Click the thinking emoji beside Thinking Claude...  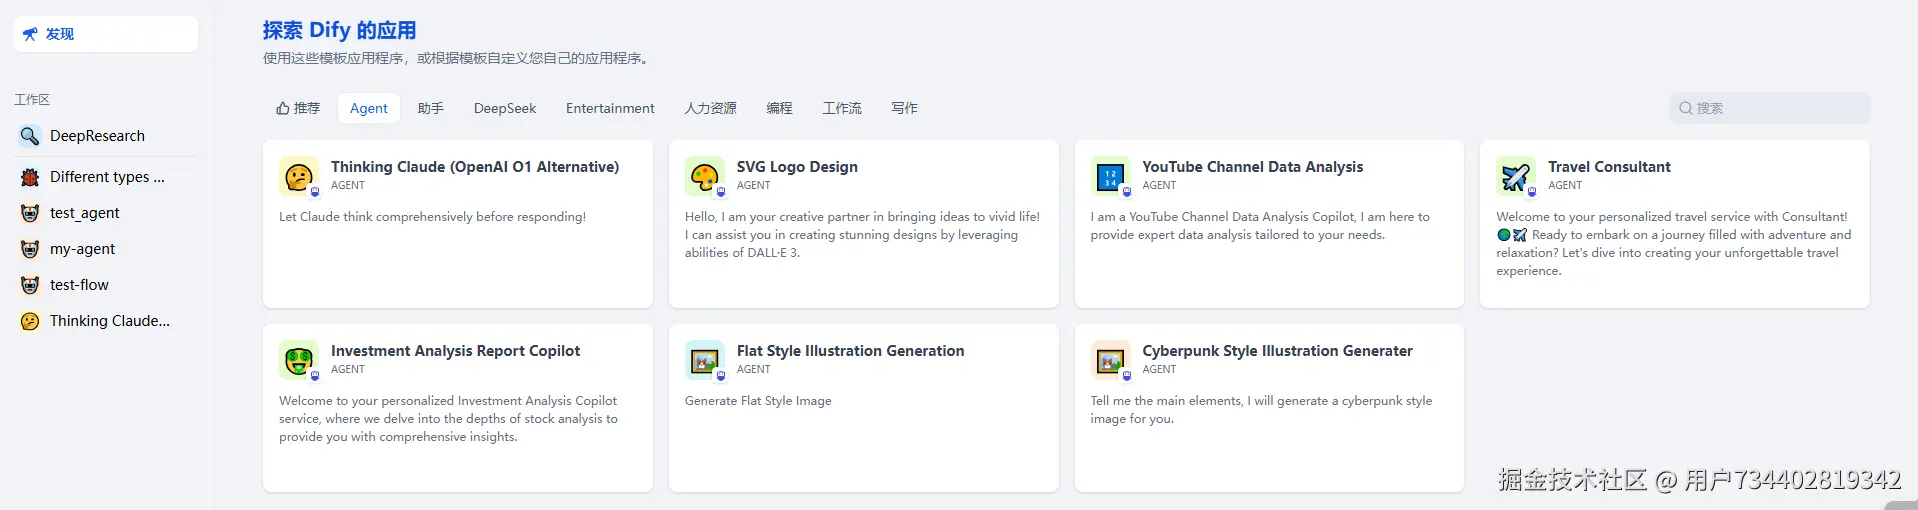click(30, 321)
